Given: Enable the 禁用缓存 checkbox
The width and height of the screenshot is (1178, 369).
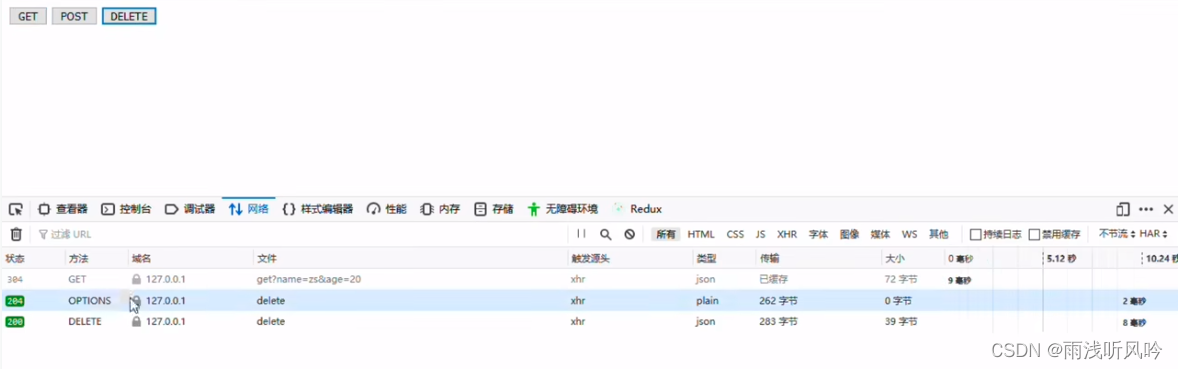Looking at the screenshot, I should (1035, 234).
